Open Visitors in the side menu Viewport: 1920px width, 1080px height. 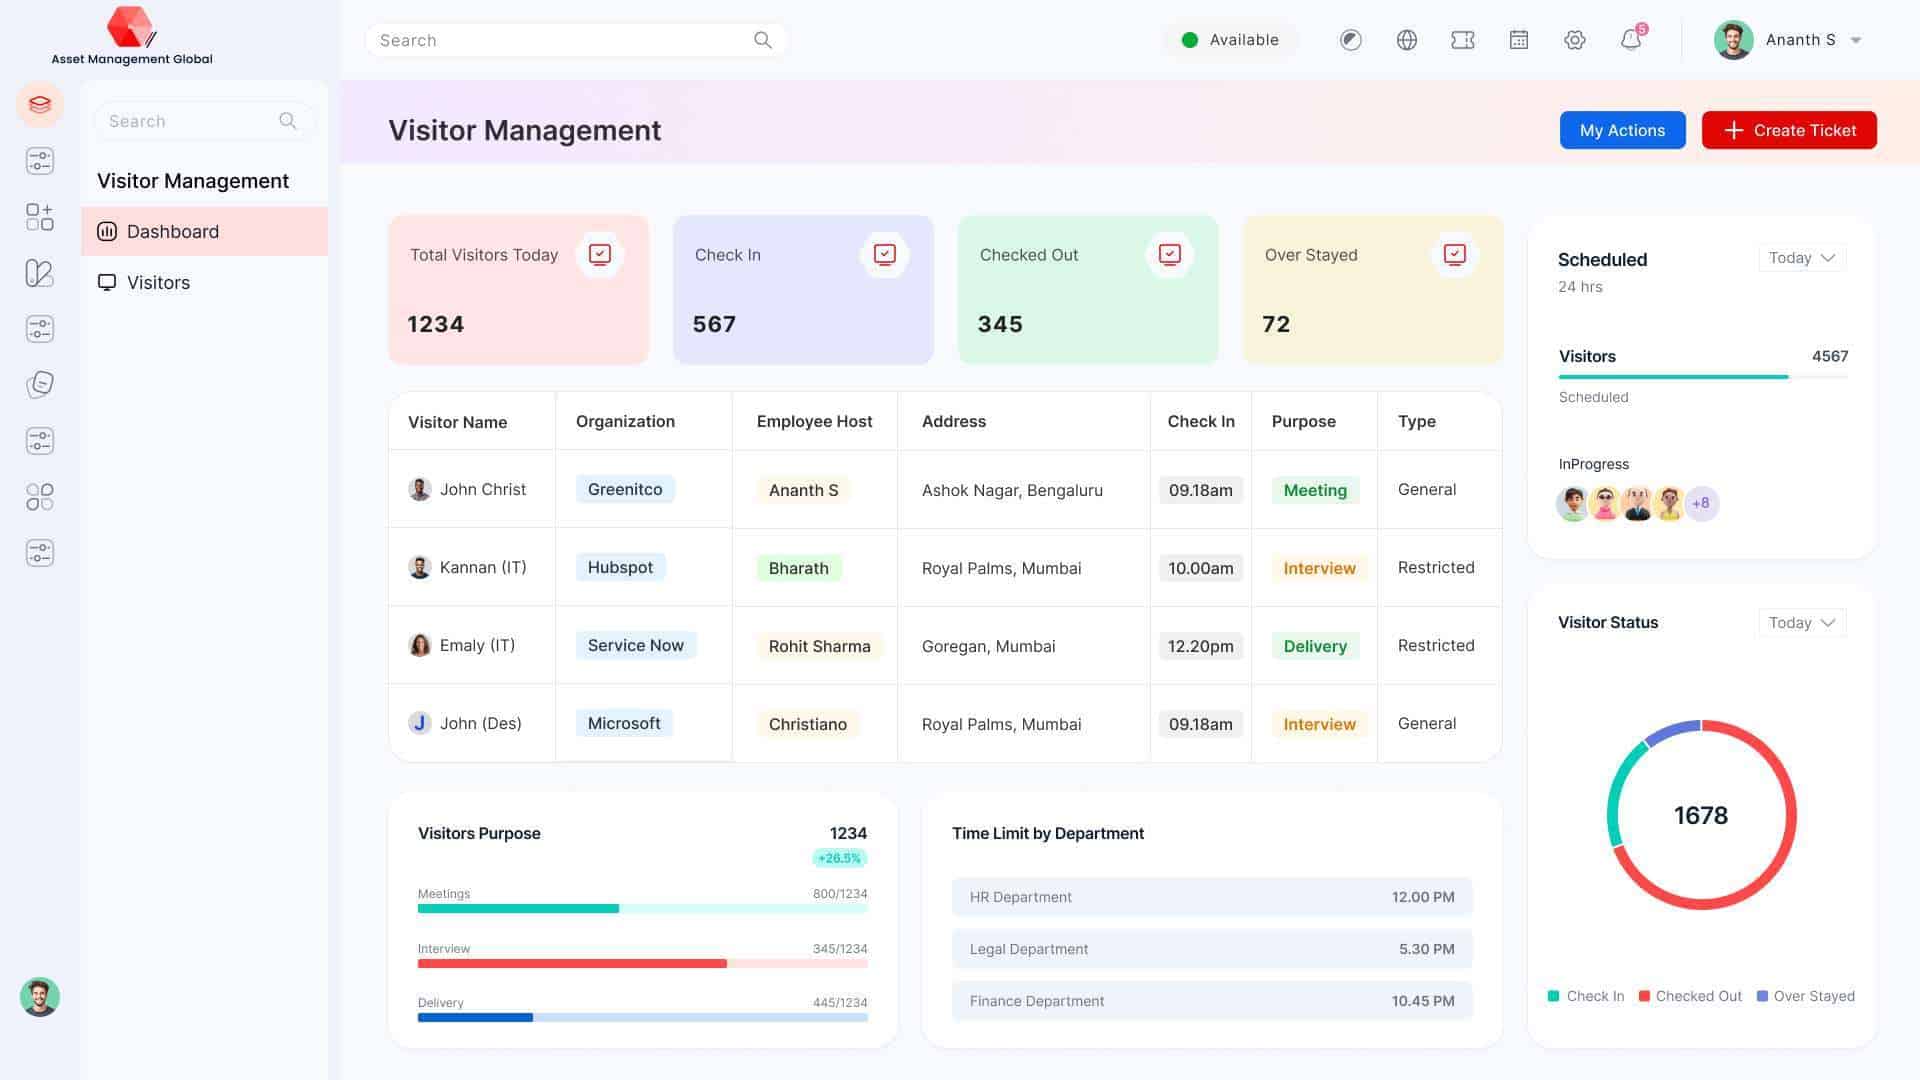tap(158, 282)
